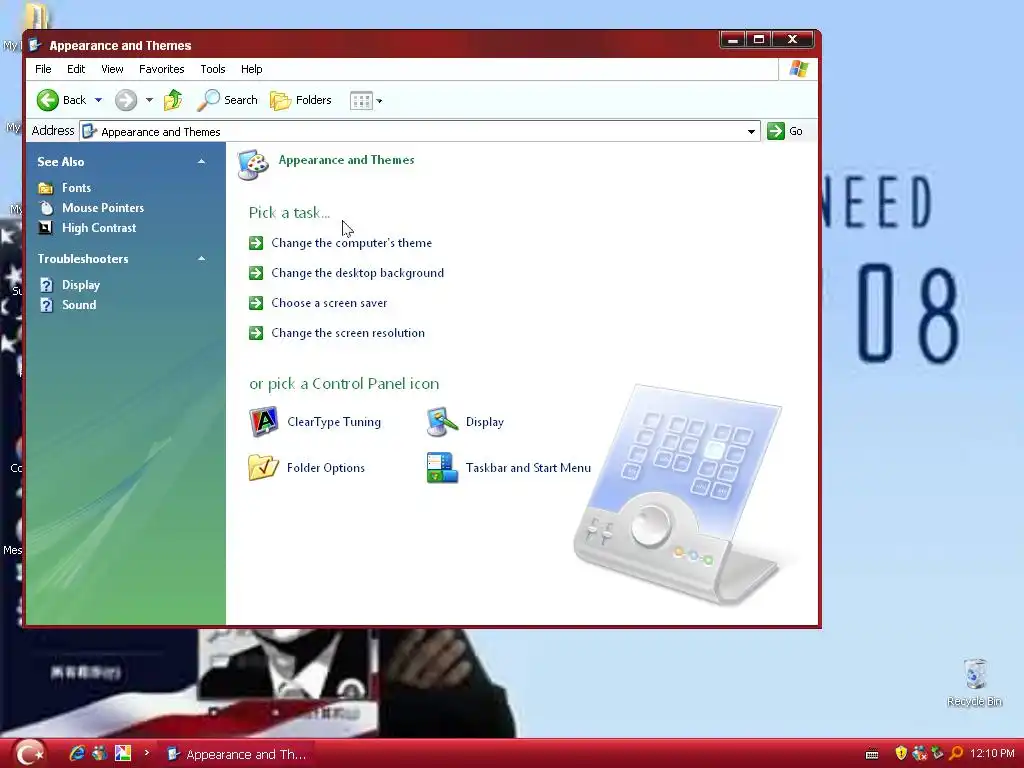Click the High Contrast icon
Viewport: 1024px width, 768px height.
[46, 228]
